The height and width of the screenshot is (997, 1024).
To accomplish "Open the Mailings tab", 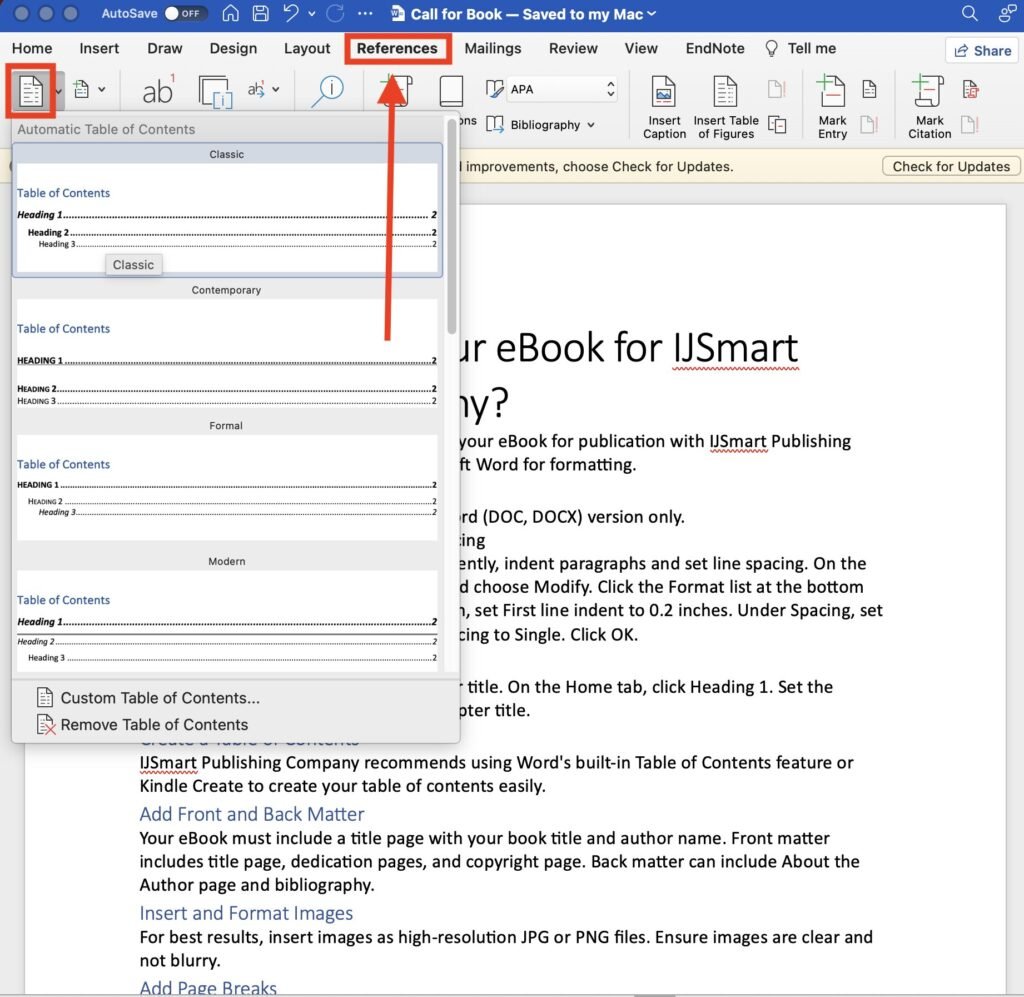I will click(493, 48).
